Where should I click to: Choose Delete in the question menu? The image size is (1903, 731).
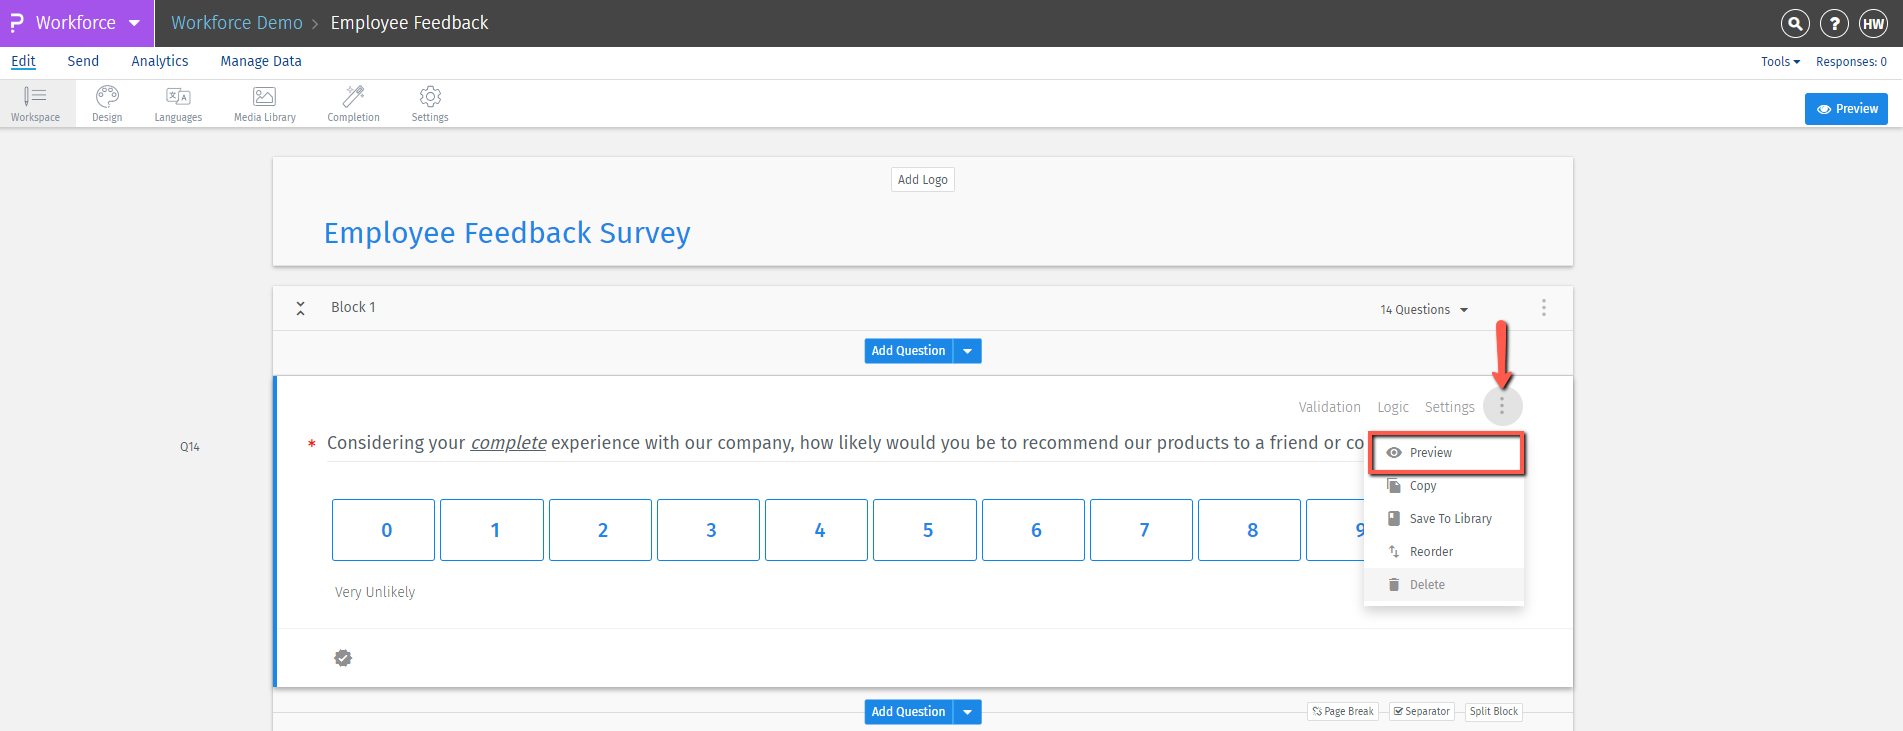[1444, 585]
